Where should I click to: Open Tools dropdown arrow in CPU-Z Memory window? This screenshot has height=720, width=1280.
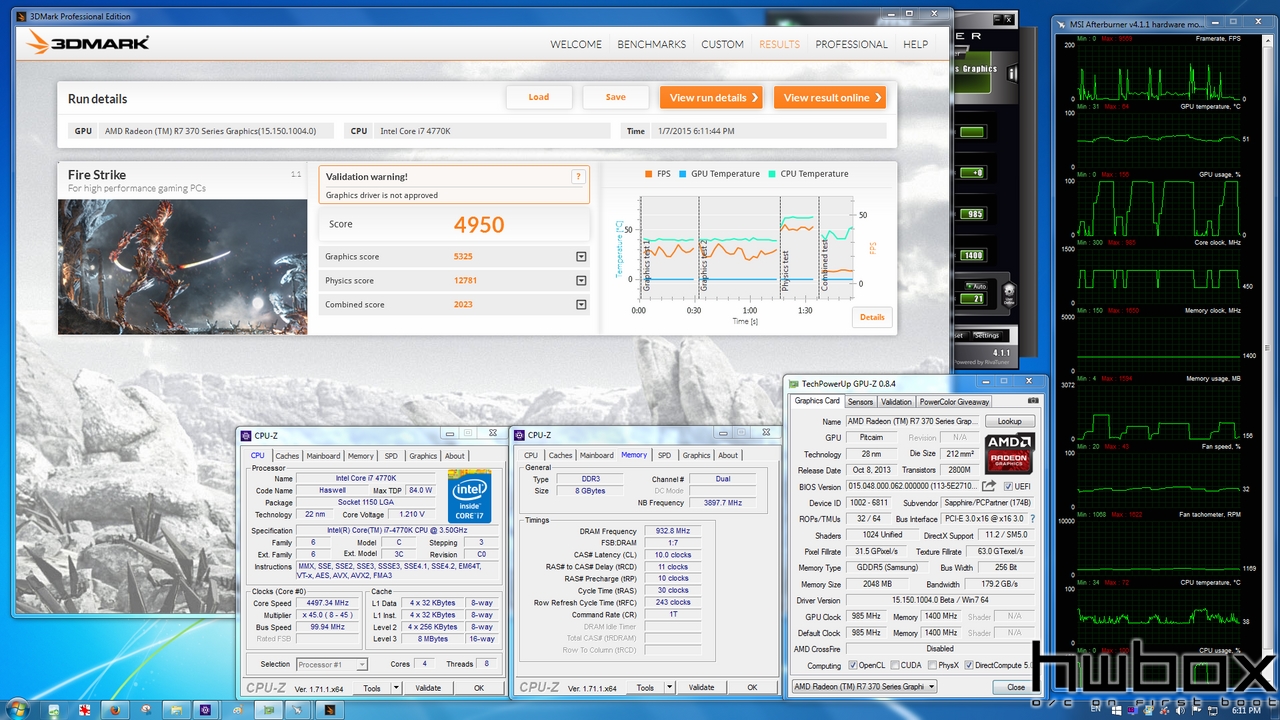(x=671, y=687)
